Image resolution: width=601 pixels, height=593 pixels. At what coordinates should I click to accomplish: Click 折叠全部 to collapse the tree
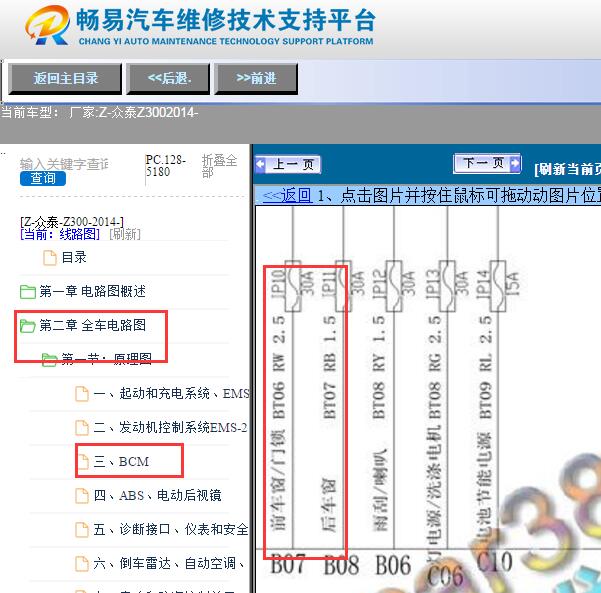[x=219, y=166]
